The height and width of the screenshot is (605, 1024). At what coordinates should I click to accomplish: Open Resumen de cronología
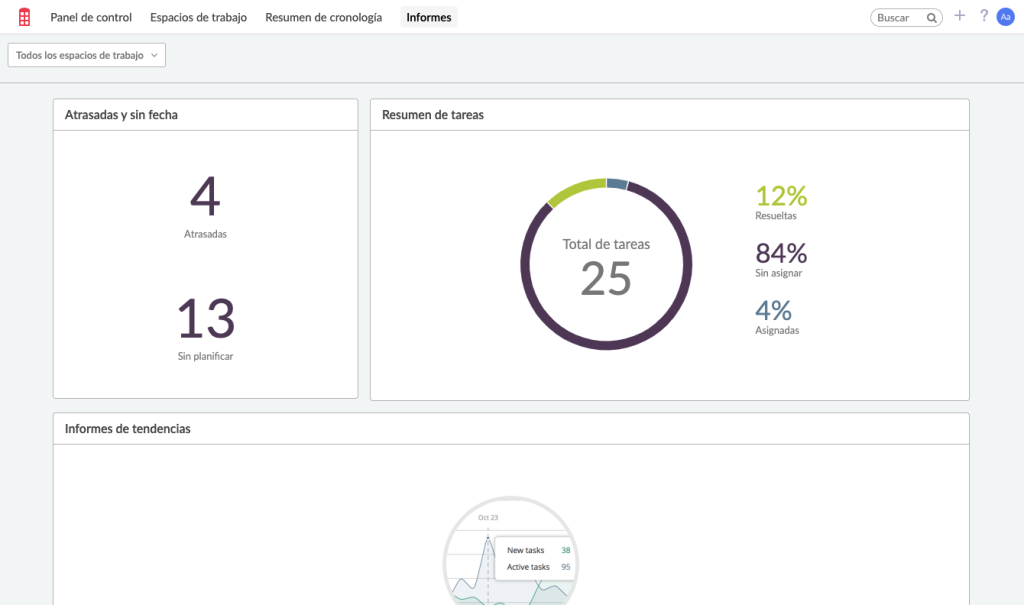click(324, 17)
